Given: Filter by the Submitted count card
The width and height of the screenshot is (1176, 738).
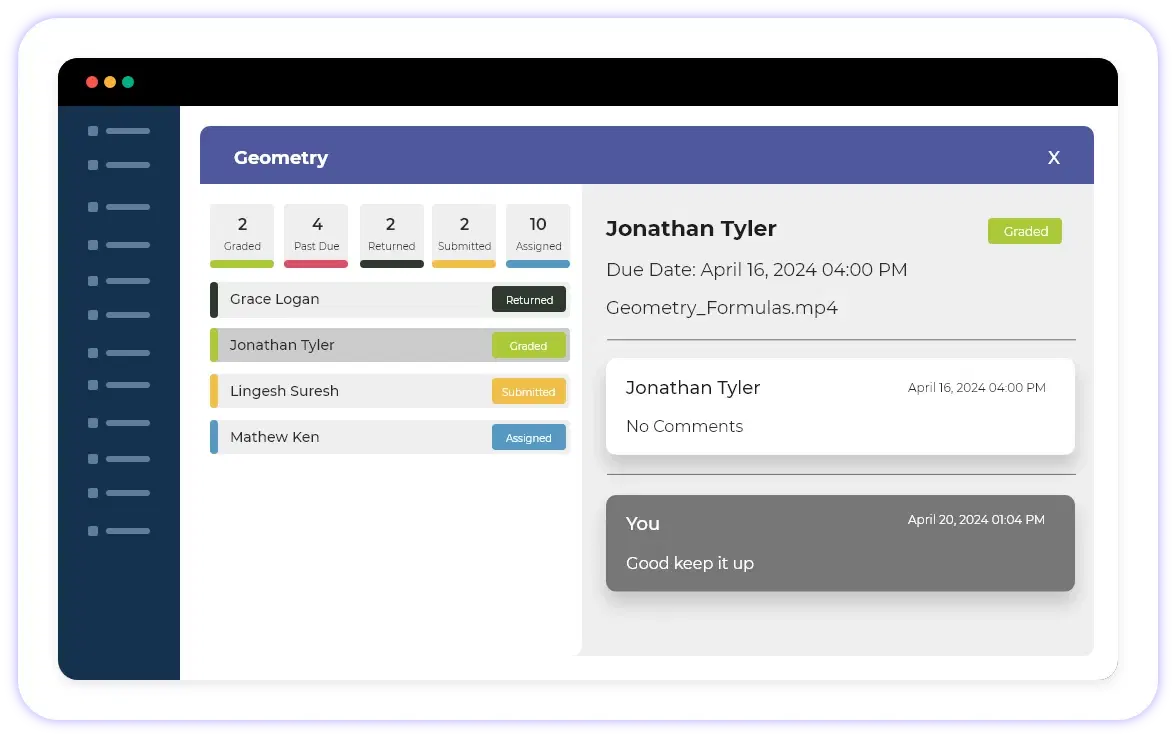Looking at the screenshot, I should pos(464,236).
